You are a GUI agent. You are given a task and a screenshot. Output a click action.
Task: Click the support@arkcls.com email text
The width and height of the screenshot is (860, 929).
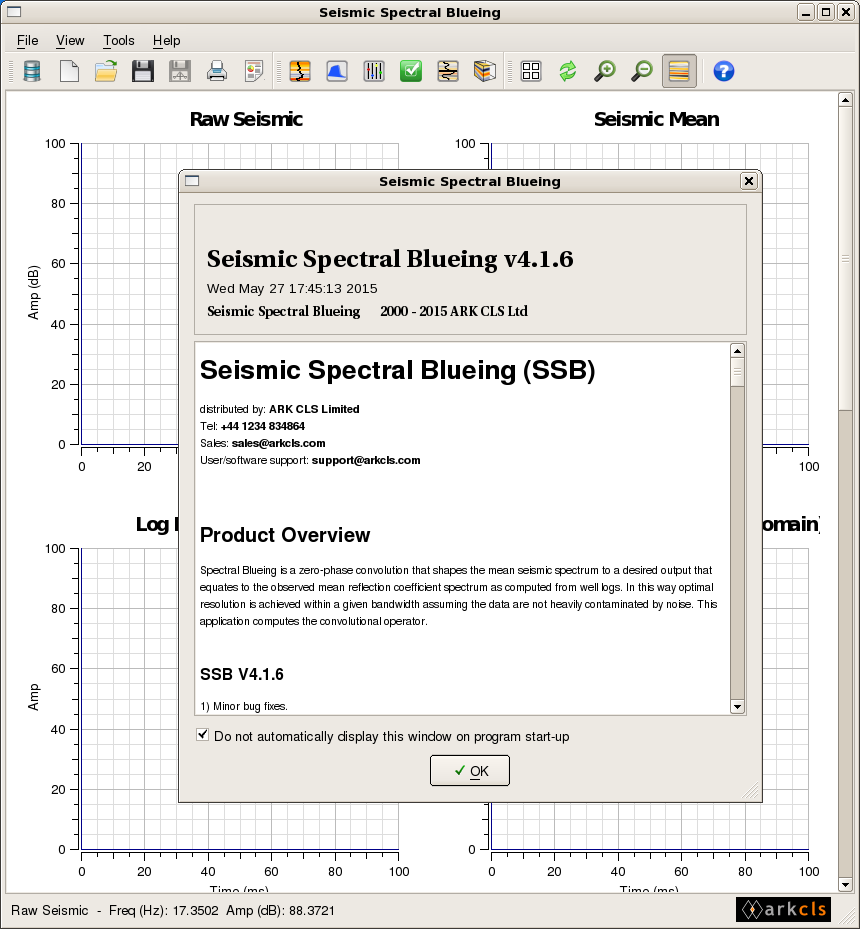366,460
